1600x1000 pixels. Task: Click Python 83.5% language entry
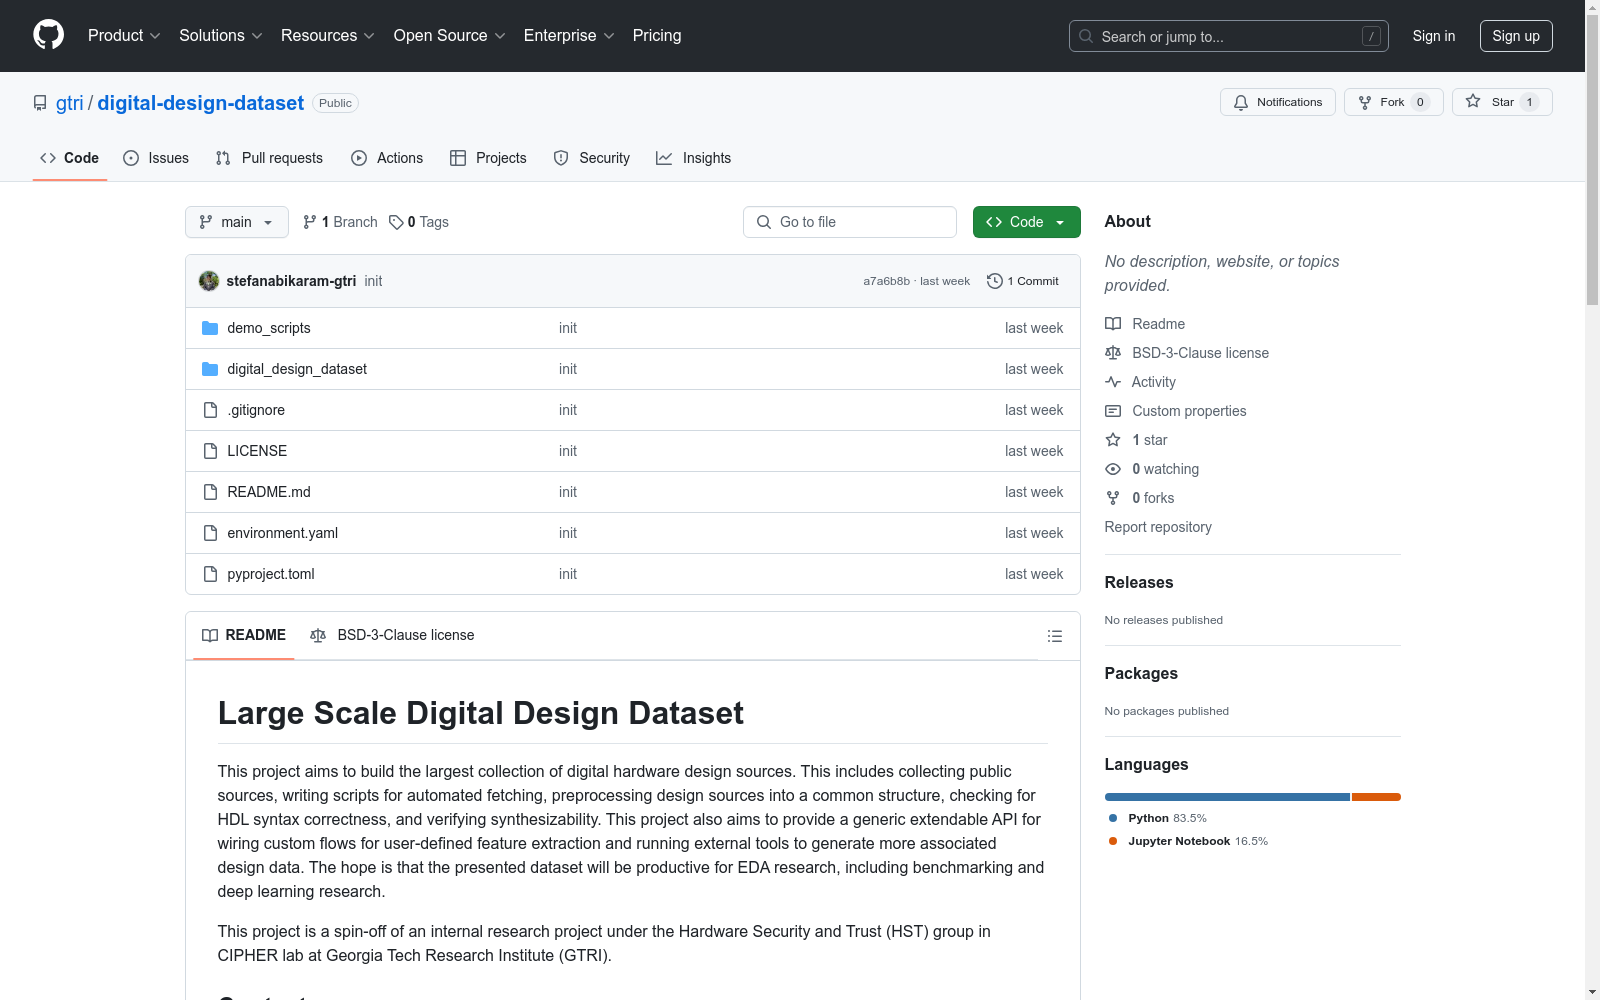click(1158, 818)
